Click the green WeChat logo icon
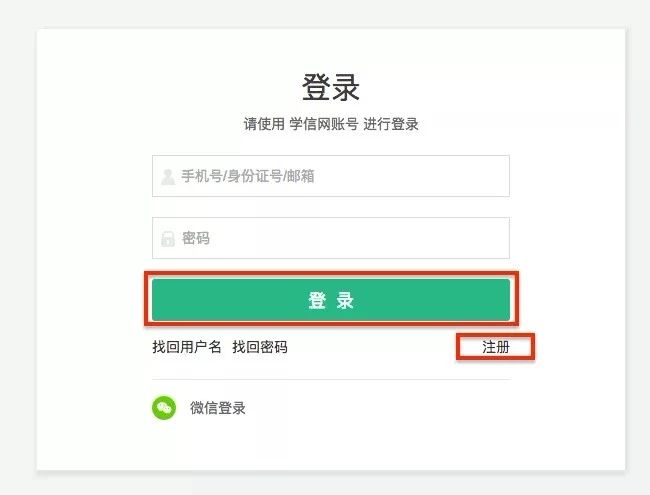Screen dimensions: 650x495 [164, 408]
